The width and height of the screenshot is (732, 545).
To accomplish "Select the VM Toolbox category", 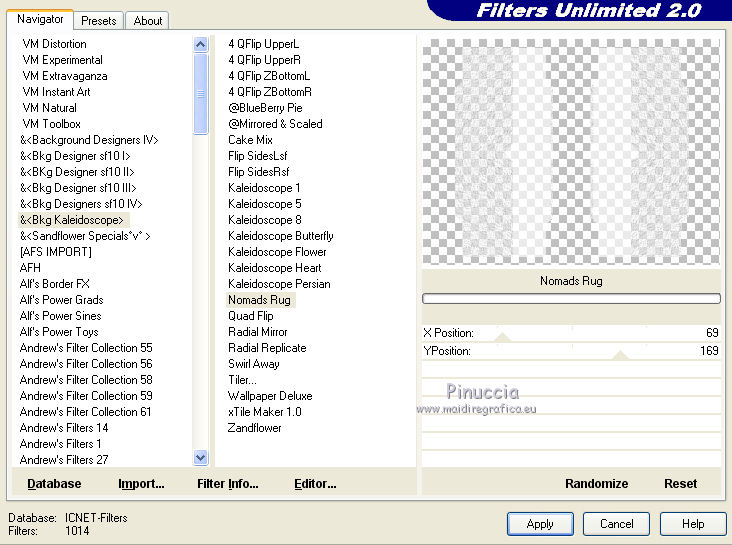I will (x=51, y=124).
